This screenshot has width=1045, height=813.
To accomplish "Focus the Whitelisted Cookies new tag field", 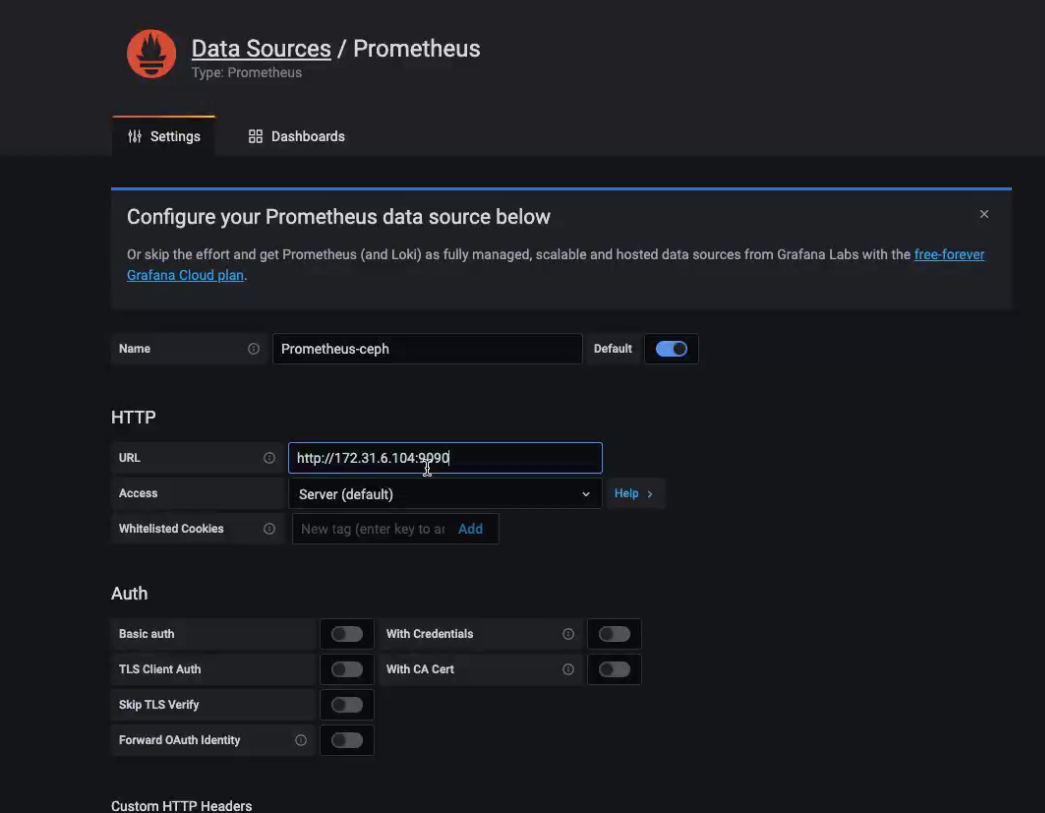I will click(373, 529).
